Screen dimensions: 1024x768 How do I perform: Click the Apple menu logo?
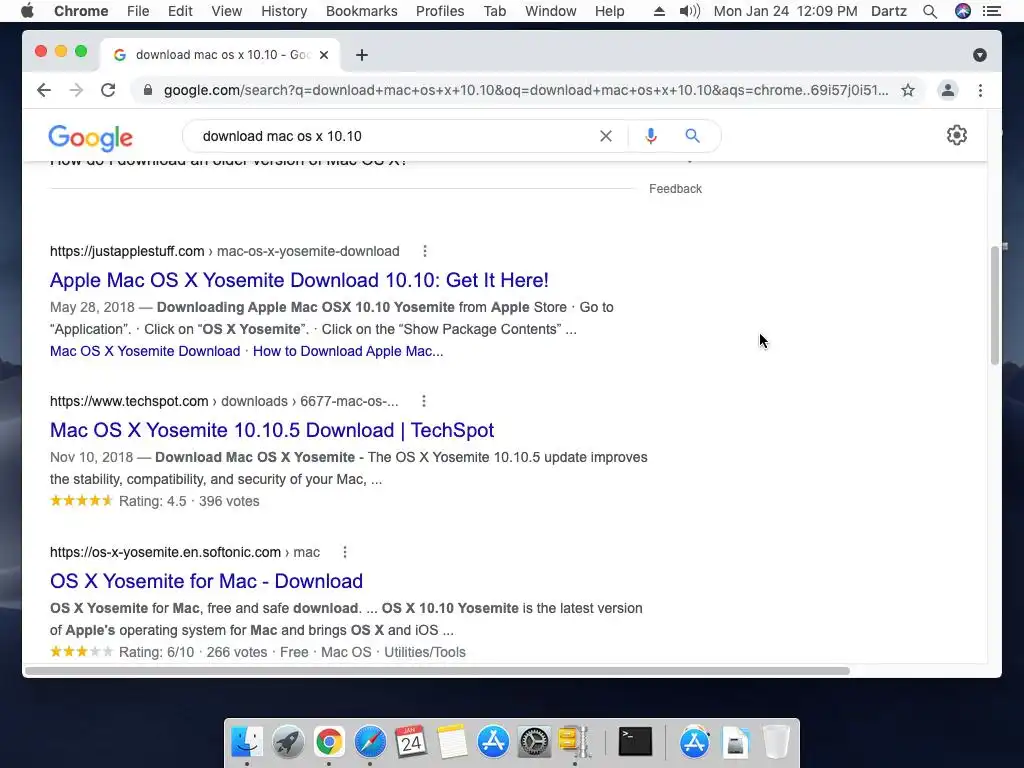[27, 11]
